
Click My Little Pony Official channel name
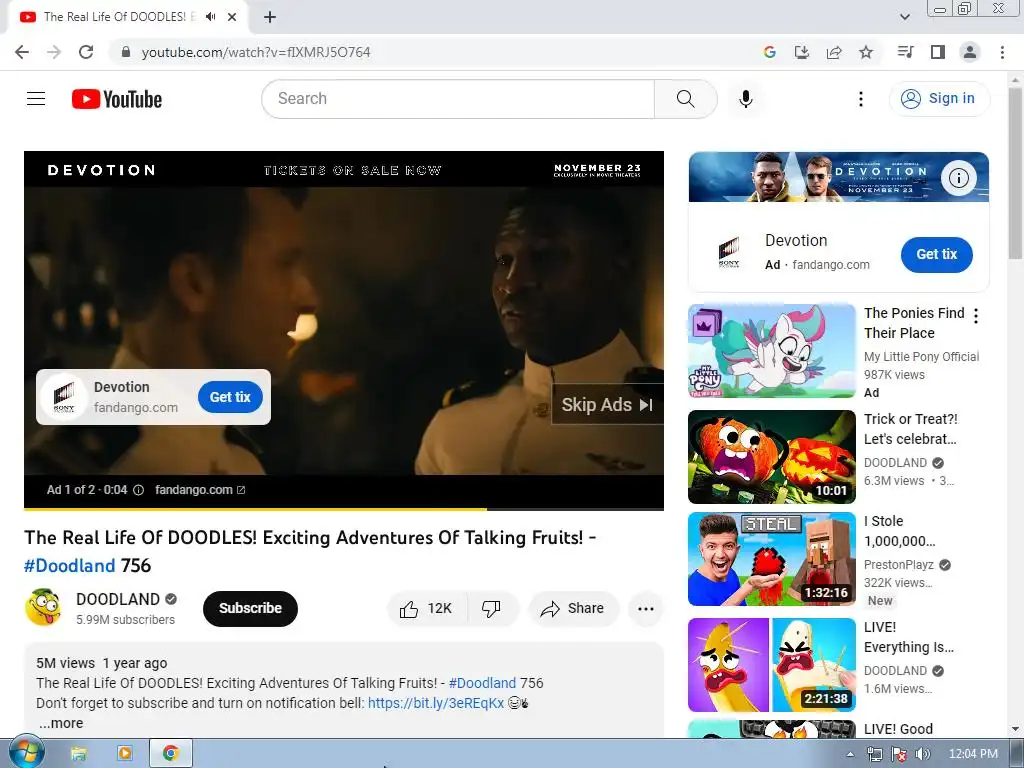(x=921, y=357)
